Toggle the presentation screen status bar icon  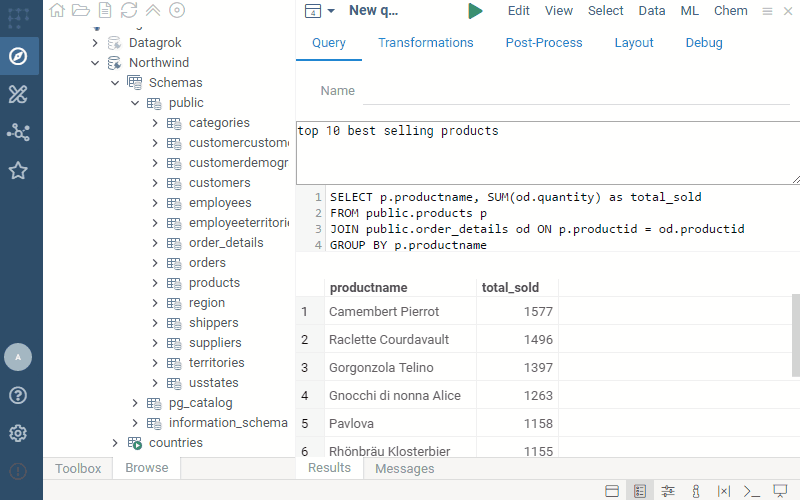pyautogui.click(x=780, y=491)
